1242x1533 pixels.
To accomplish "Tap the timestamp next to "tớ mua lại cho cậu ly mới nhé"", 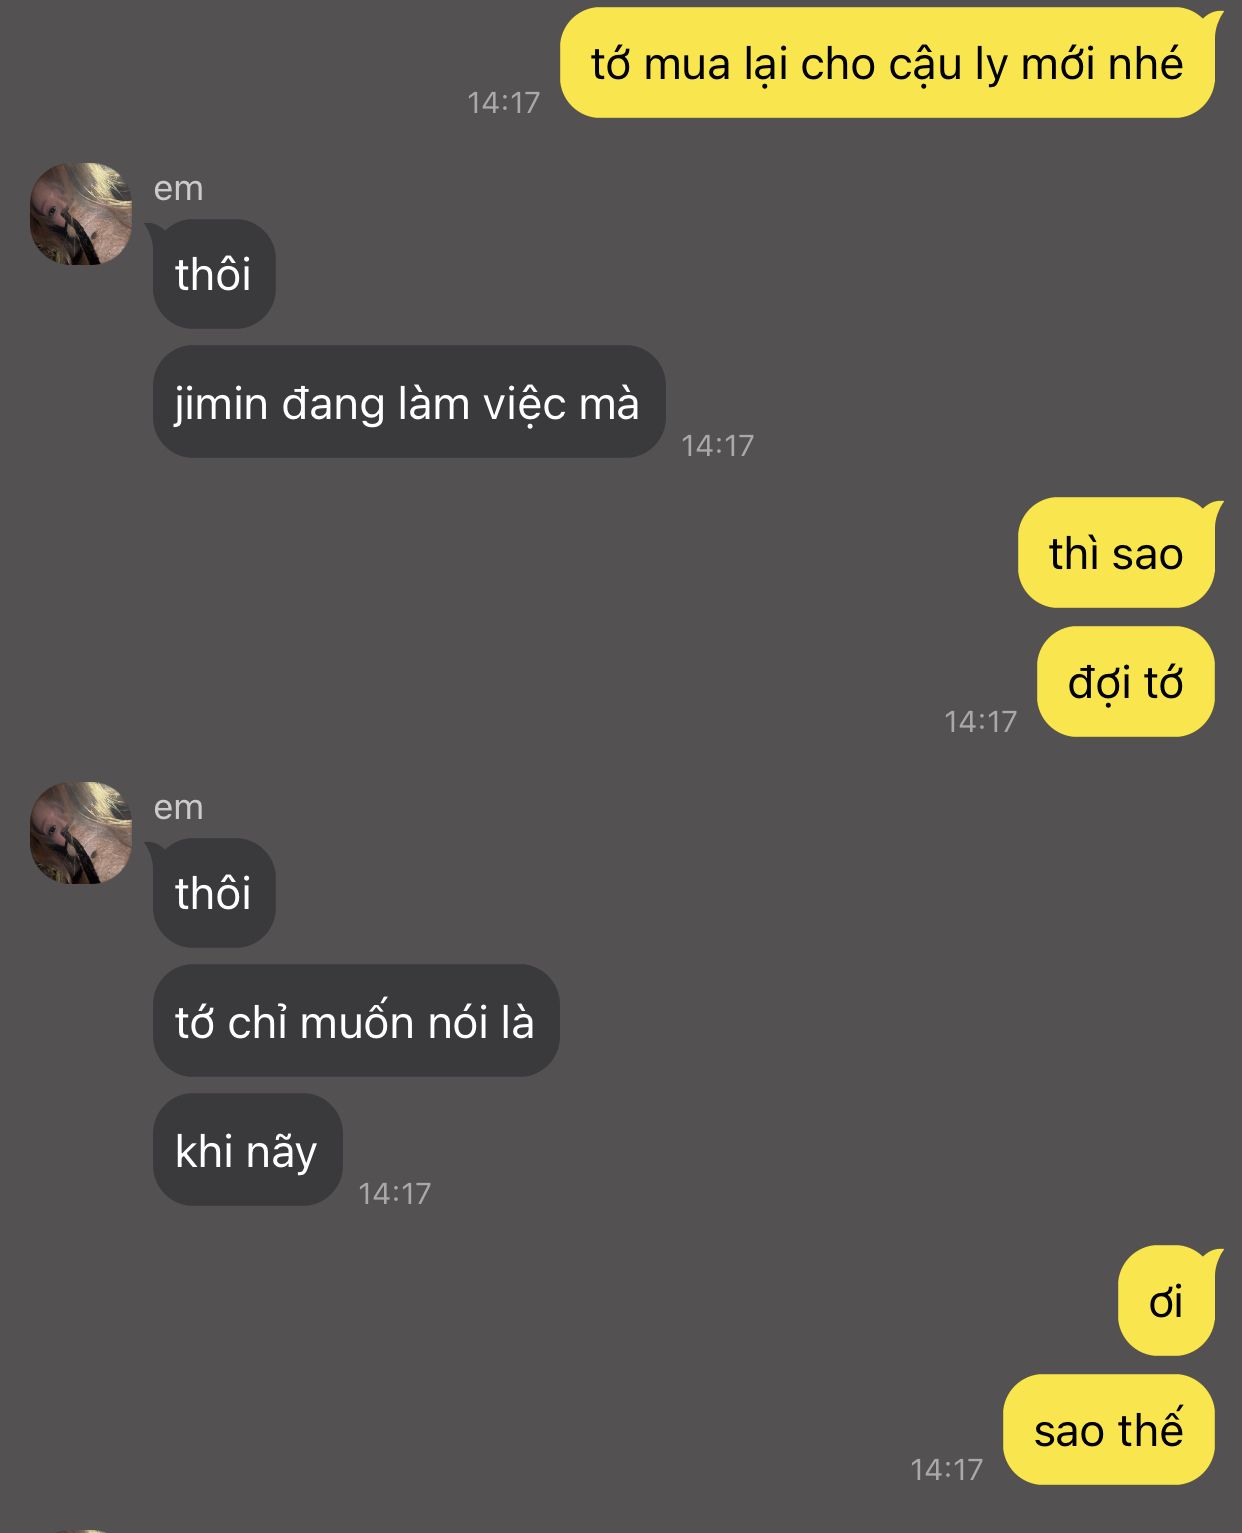I will 503,102.
